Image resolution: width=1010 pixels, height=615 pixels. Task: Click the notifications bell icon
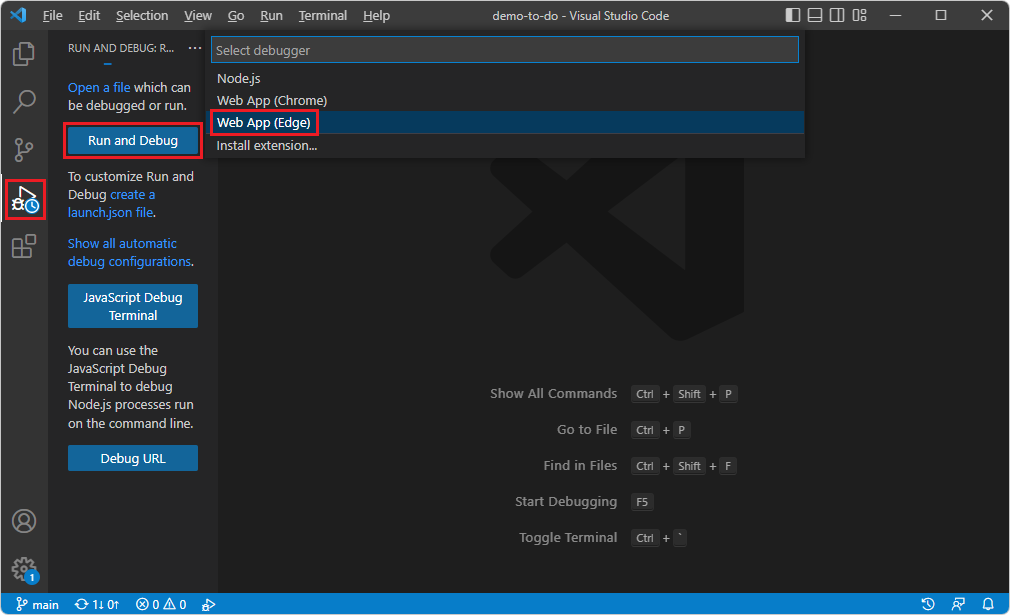990,604
